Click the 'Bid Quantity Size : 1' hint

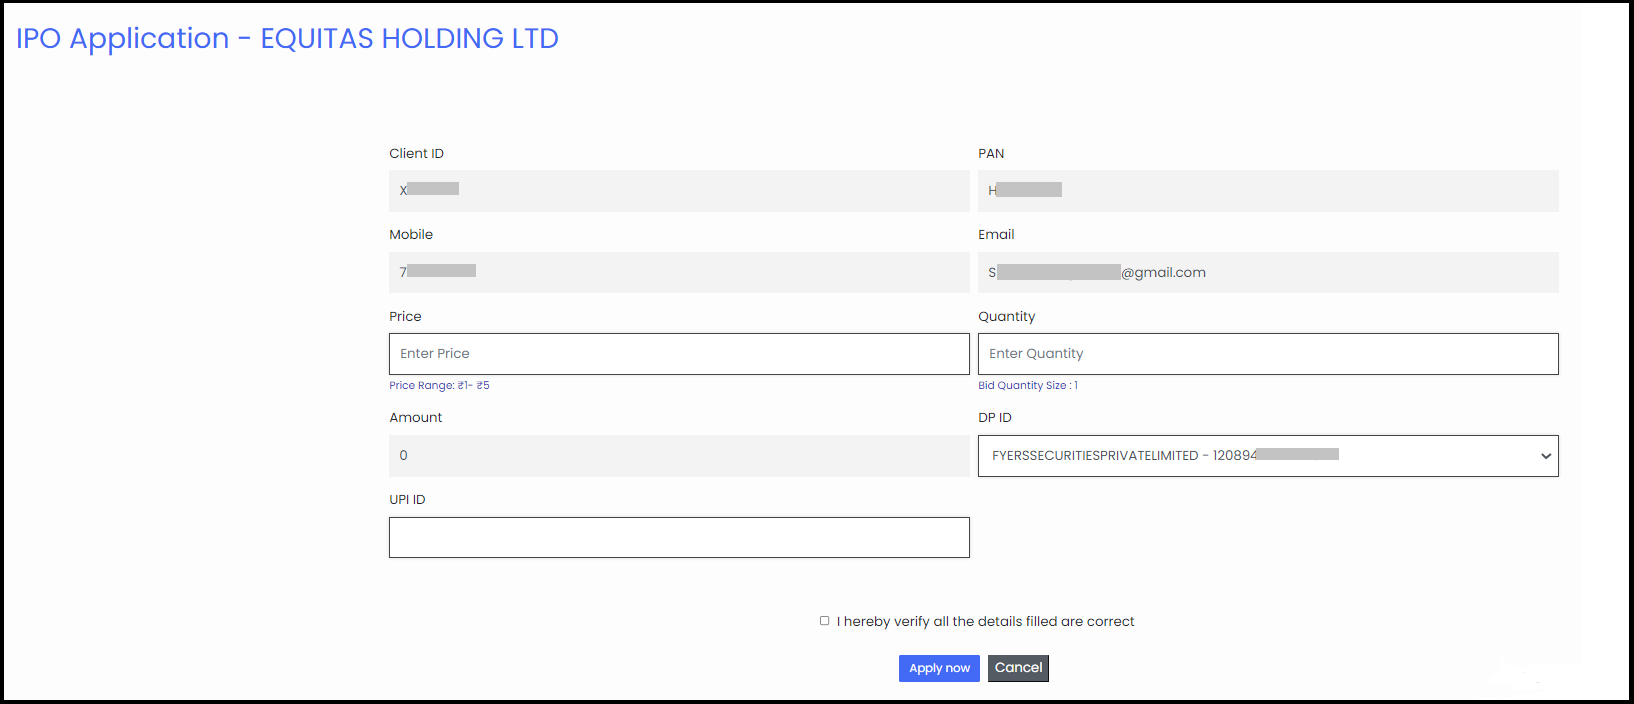[x=1028, y=385]
